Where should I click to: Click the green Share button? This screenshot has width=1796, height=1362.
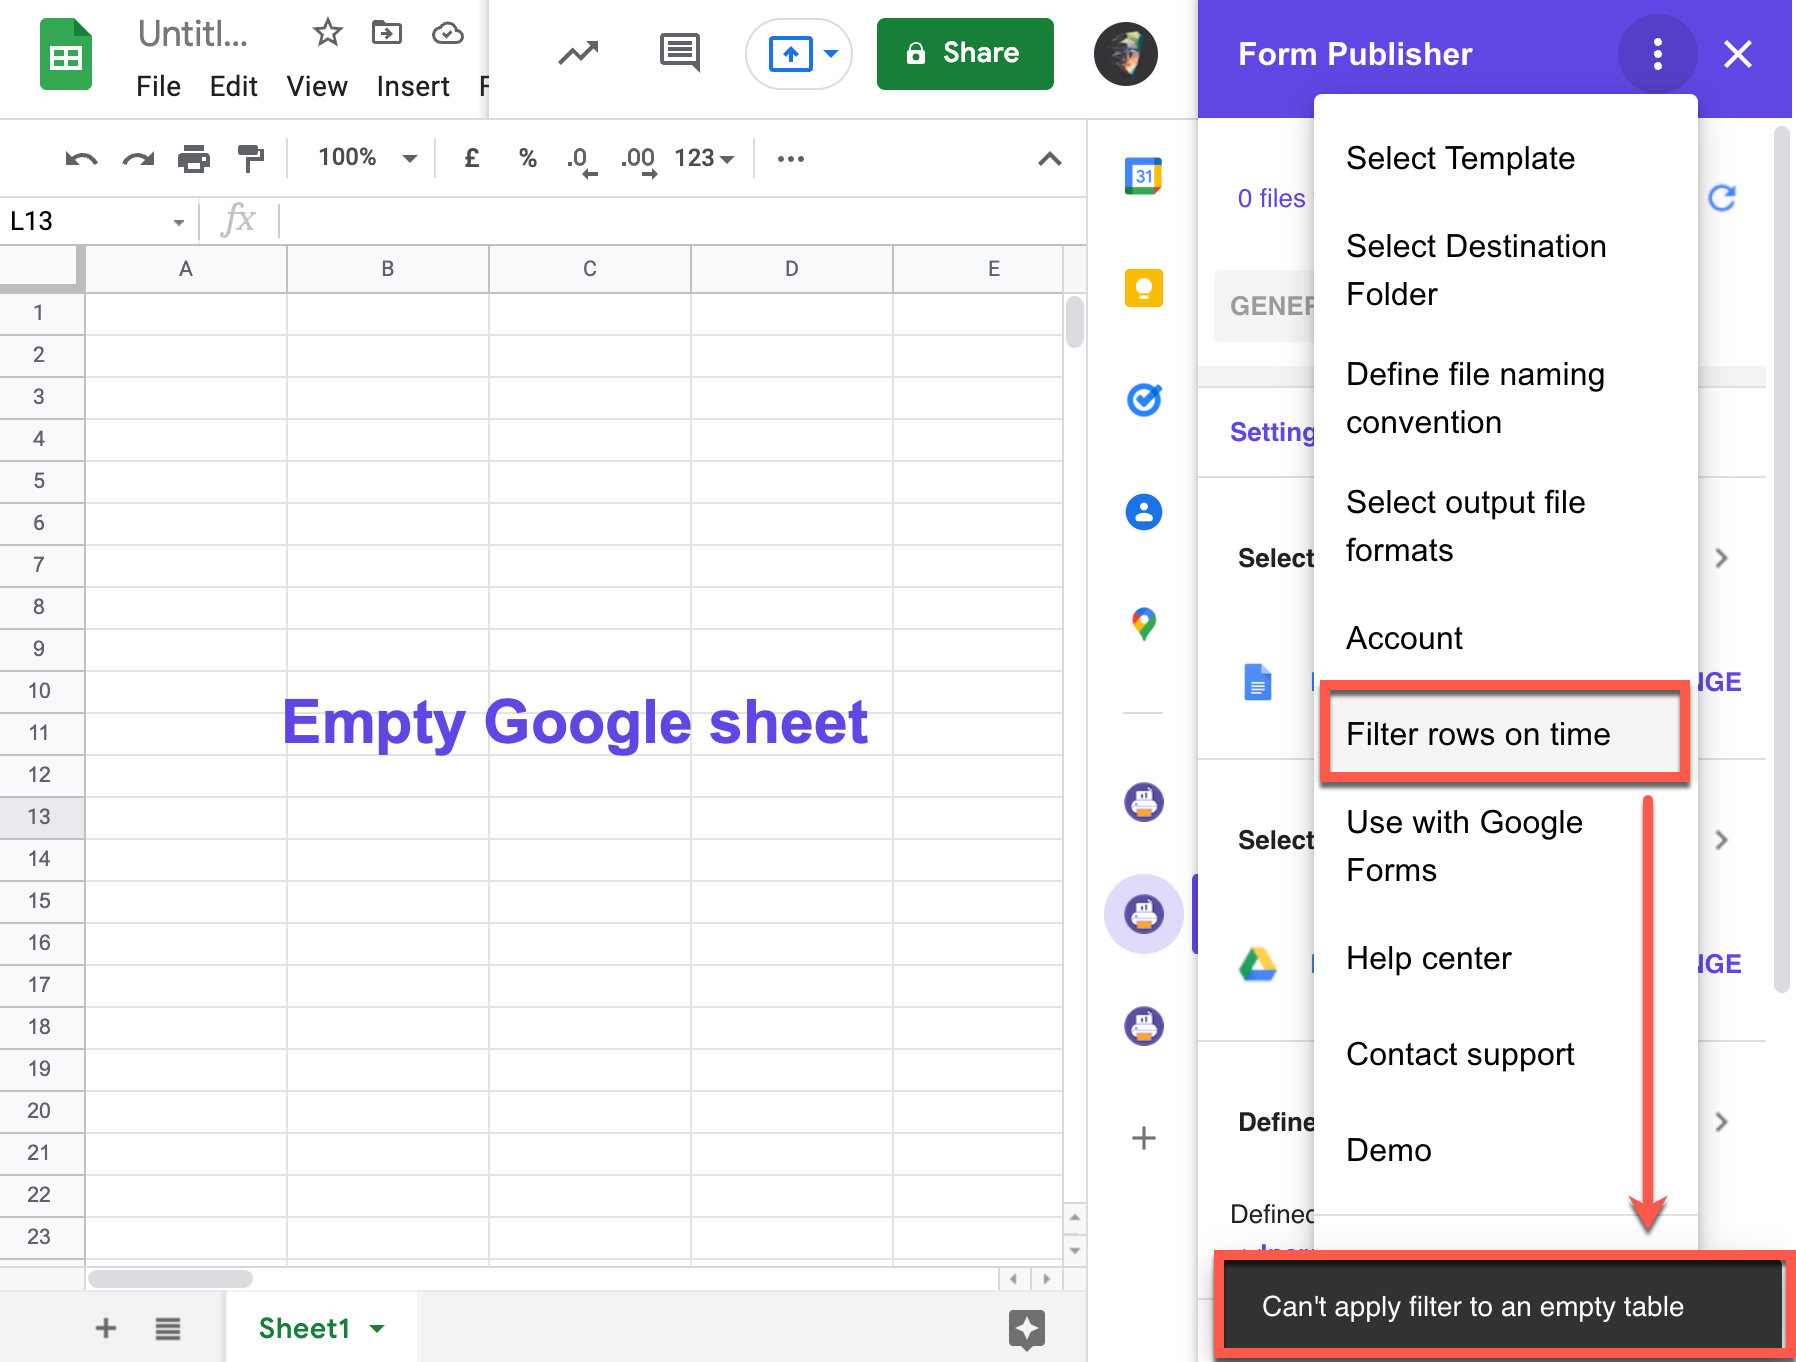click(x=965, y=54)
